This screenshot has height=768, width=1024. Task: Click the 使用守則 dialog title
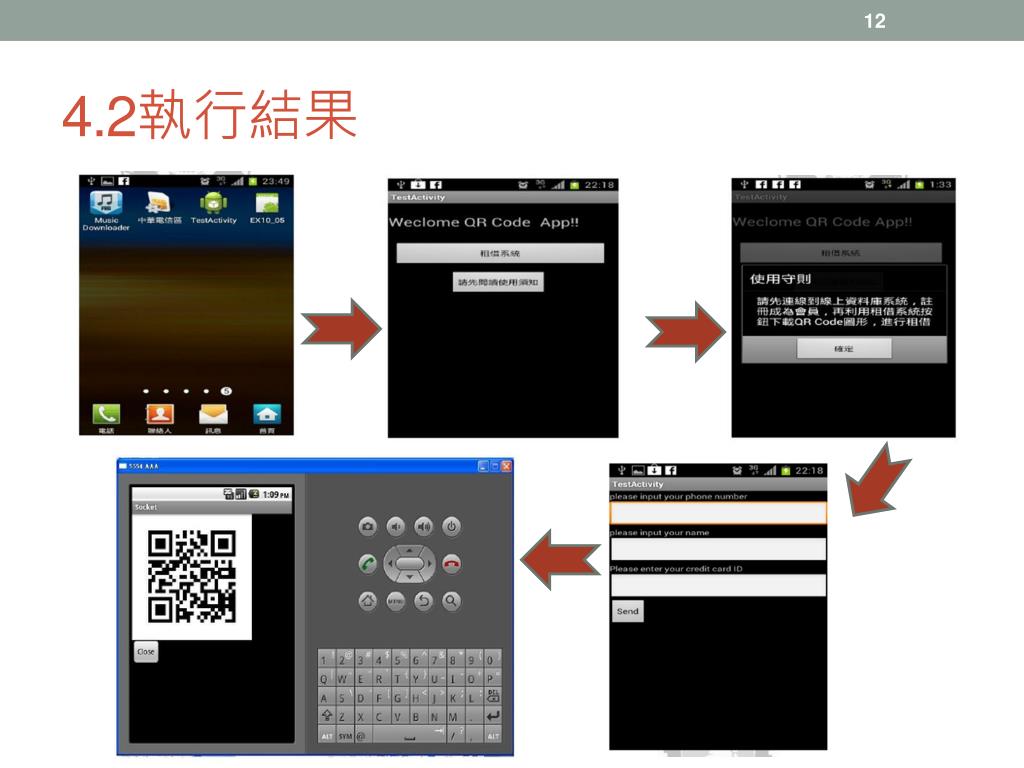[780, 279]
